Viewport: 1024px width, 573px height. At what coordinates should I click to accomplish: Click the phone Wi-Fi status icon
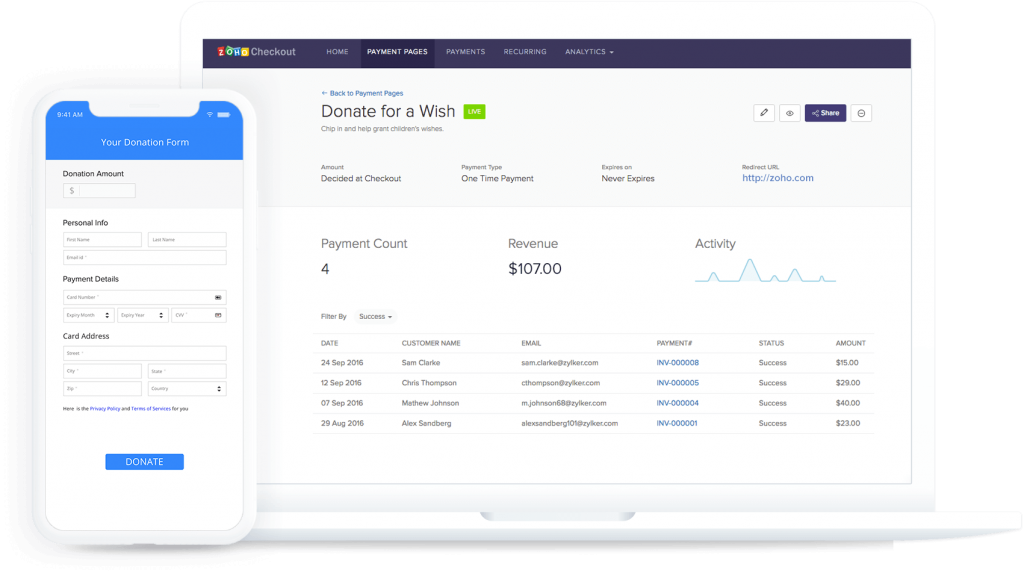point(210,114)
